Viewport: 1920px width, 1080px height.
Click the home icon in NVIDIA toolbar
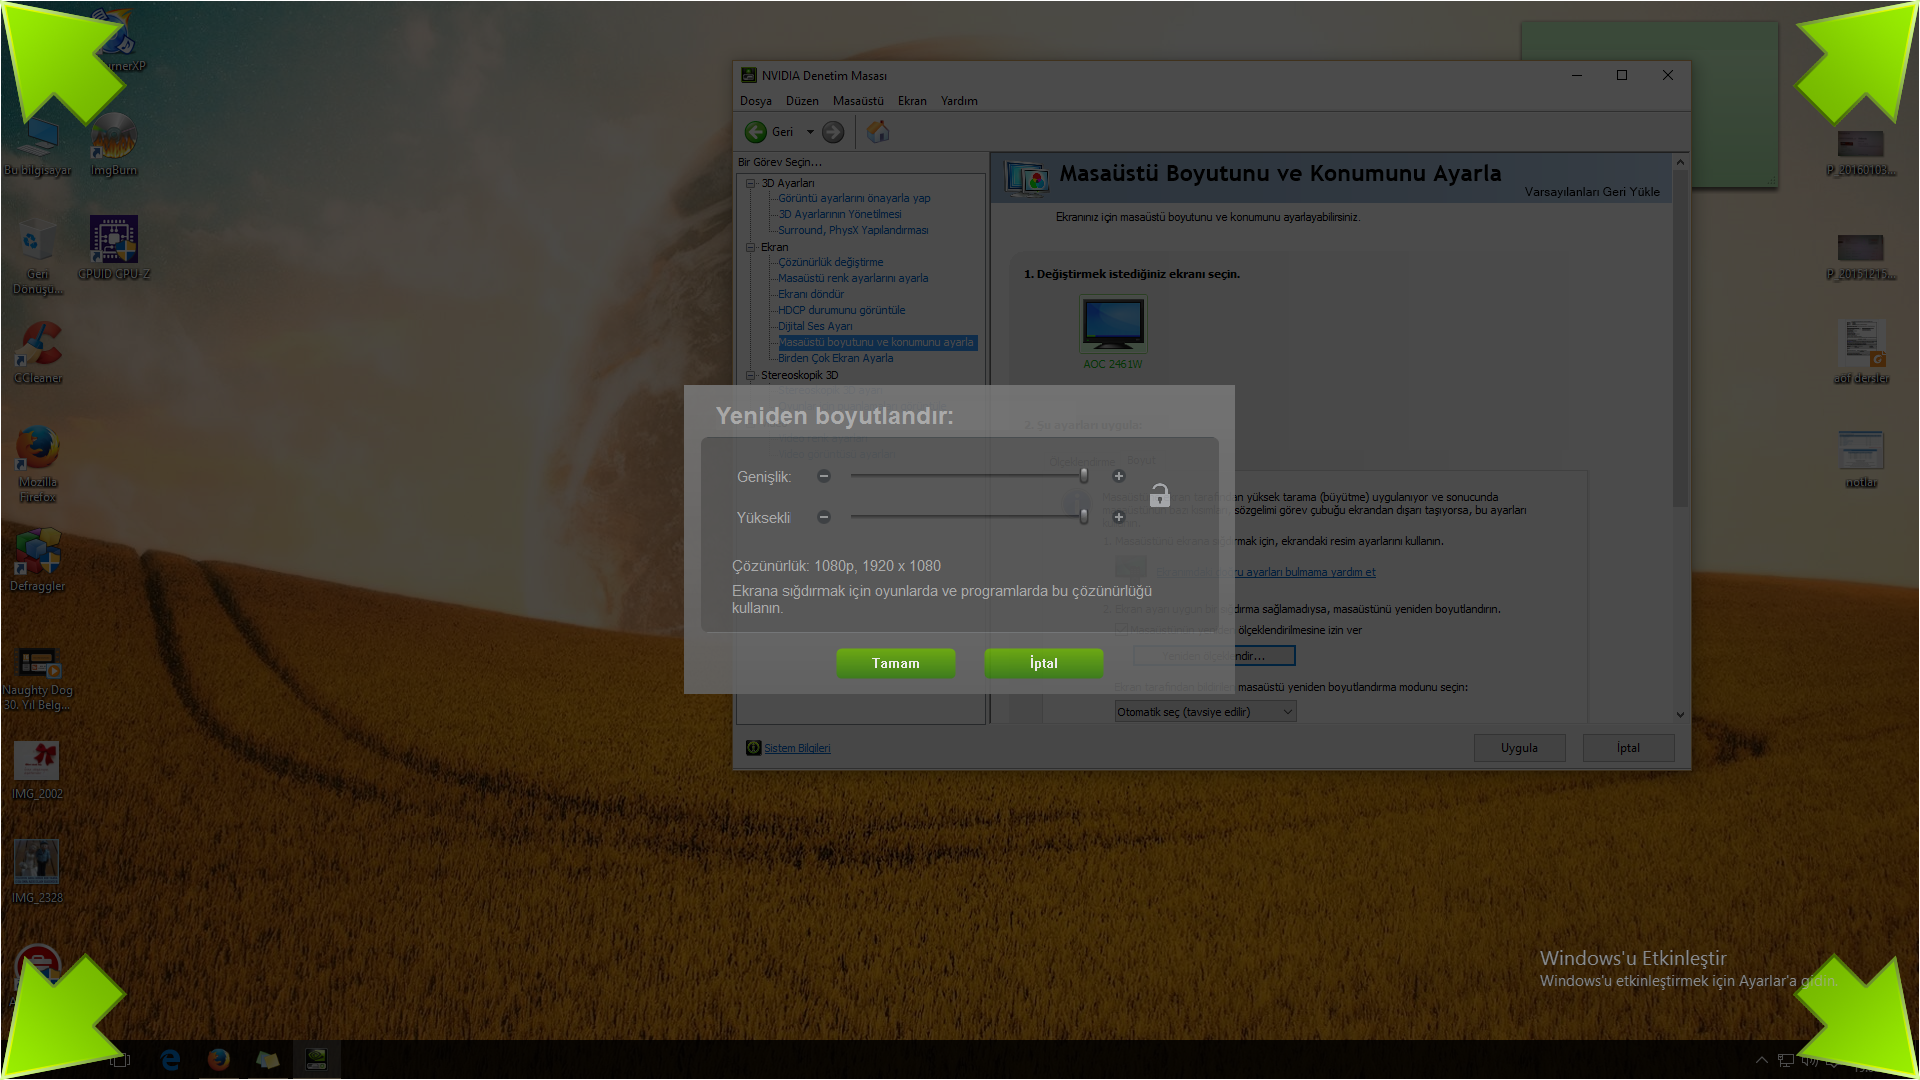point(878,132)
